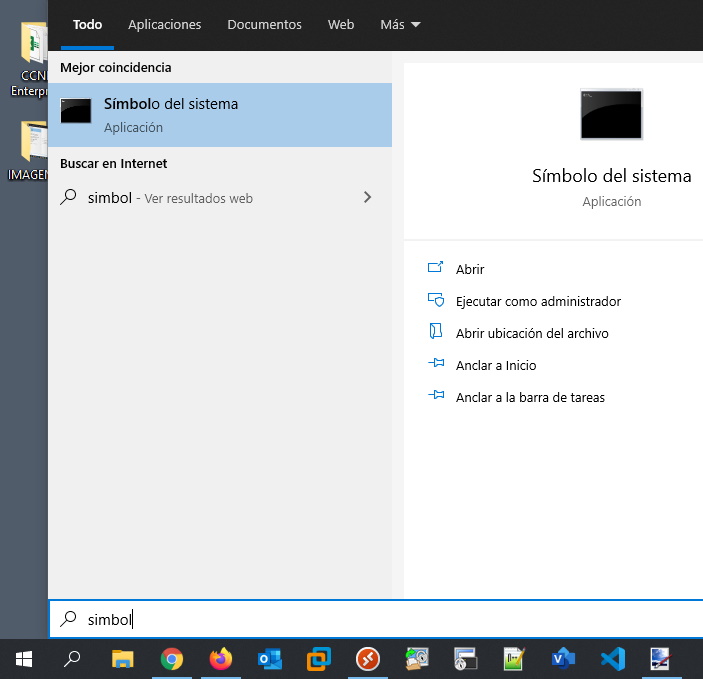Select the Web search tab
Image resolution: width=703 pixels, height=679 pixels.
[341, 24]
